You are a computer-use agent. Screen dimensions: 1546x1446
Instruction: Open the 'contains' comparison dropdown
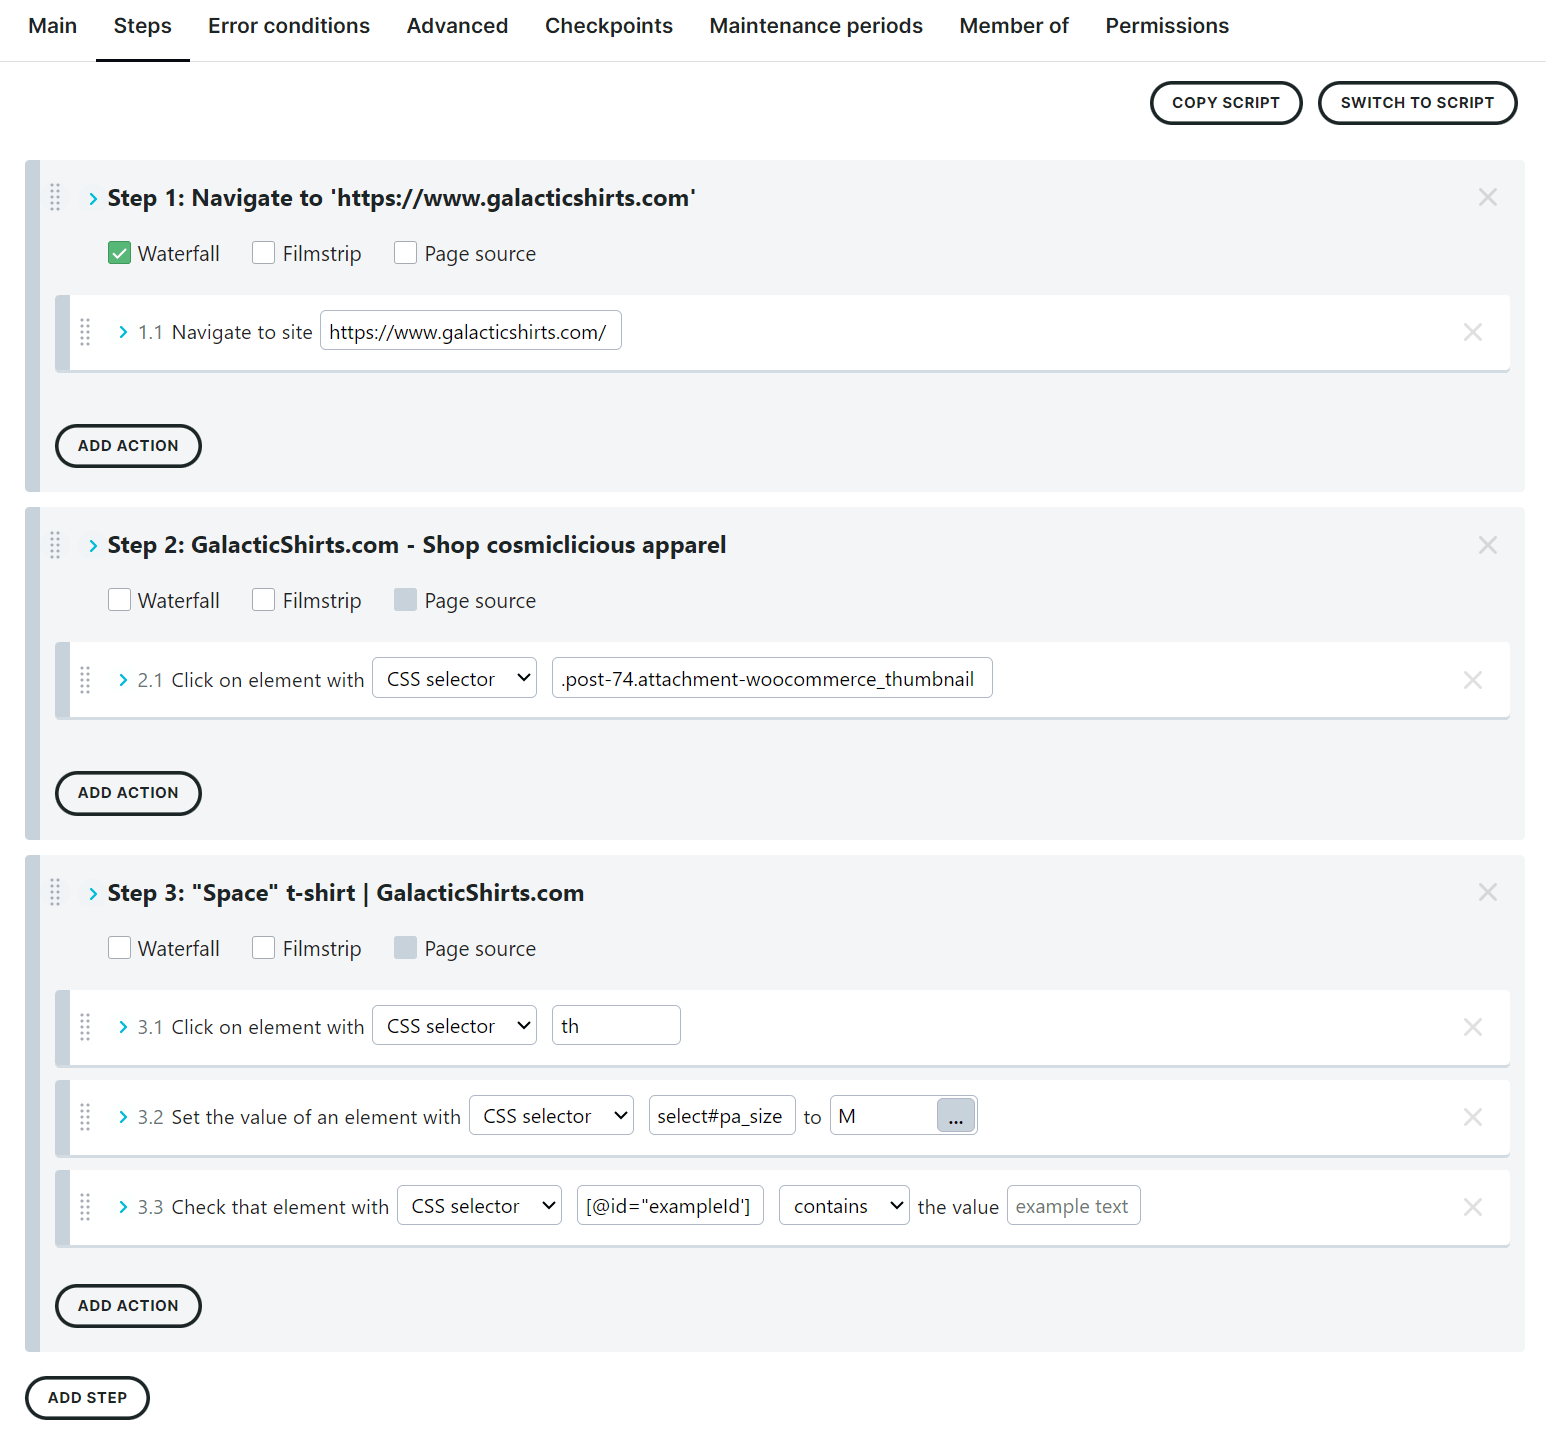pyautogui.click(x=844, y=1205)
